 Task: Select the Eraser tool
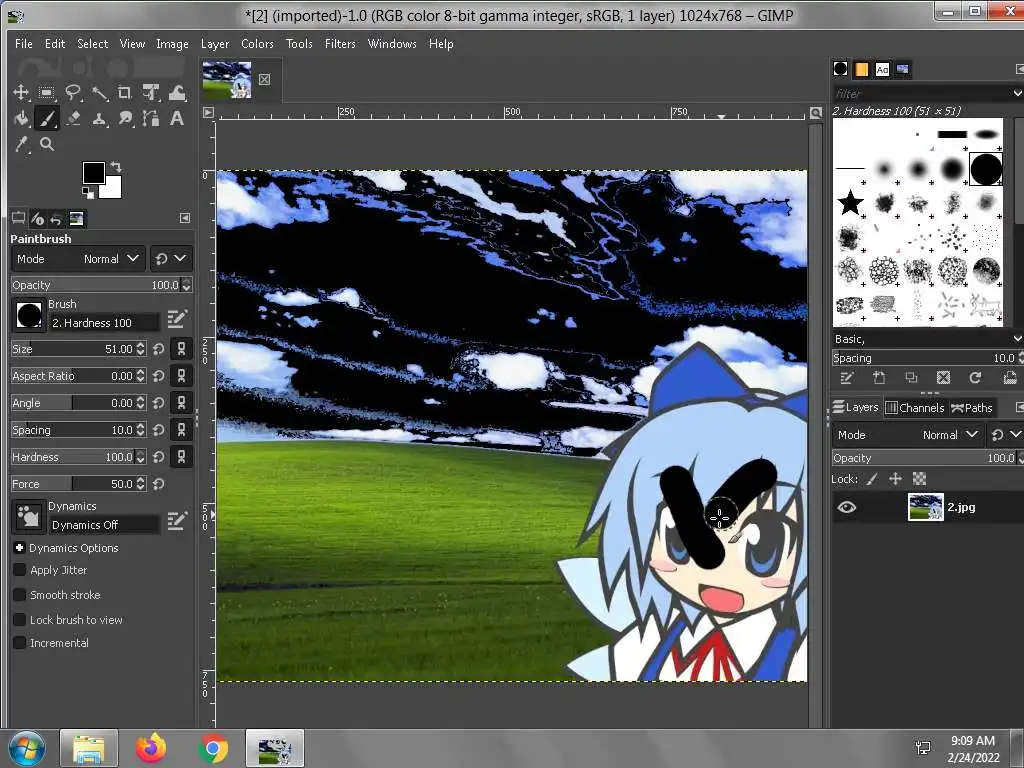[x=73, y=118]
